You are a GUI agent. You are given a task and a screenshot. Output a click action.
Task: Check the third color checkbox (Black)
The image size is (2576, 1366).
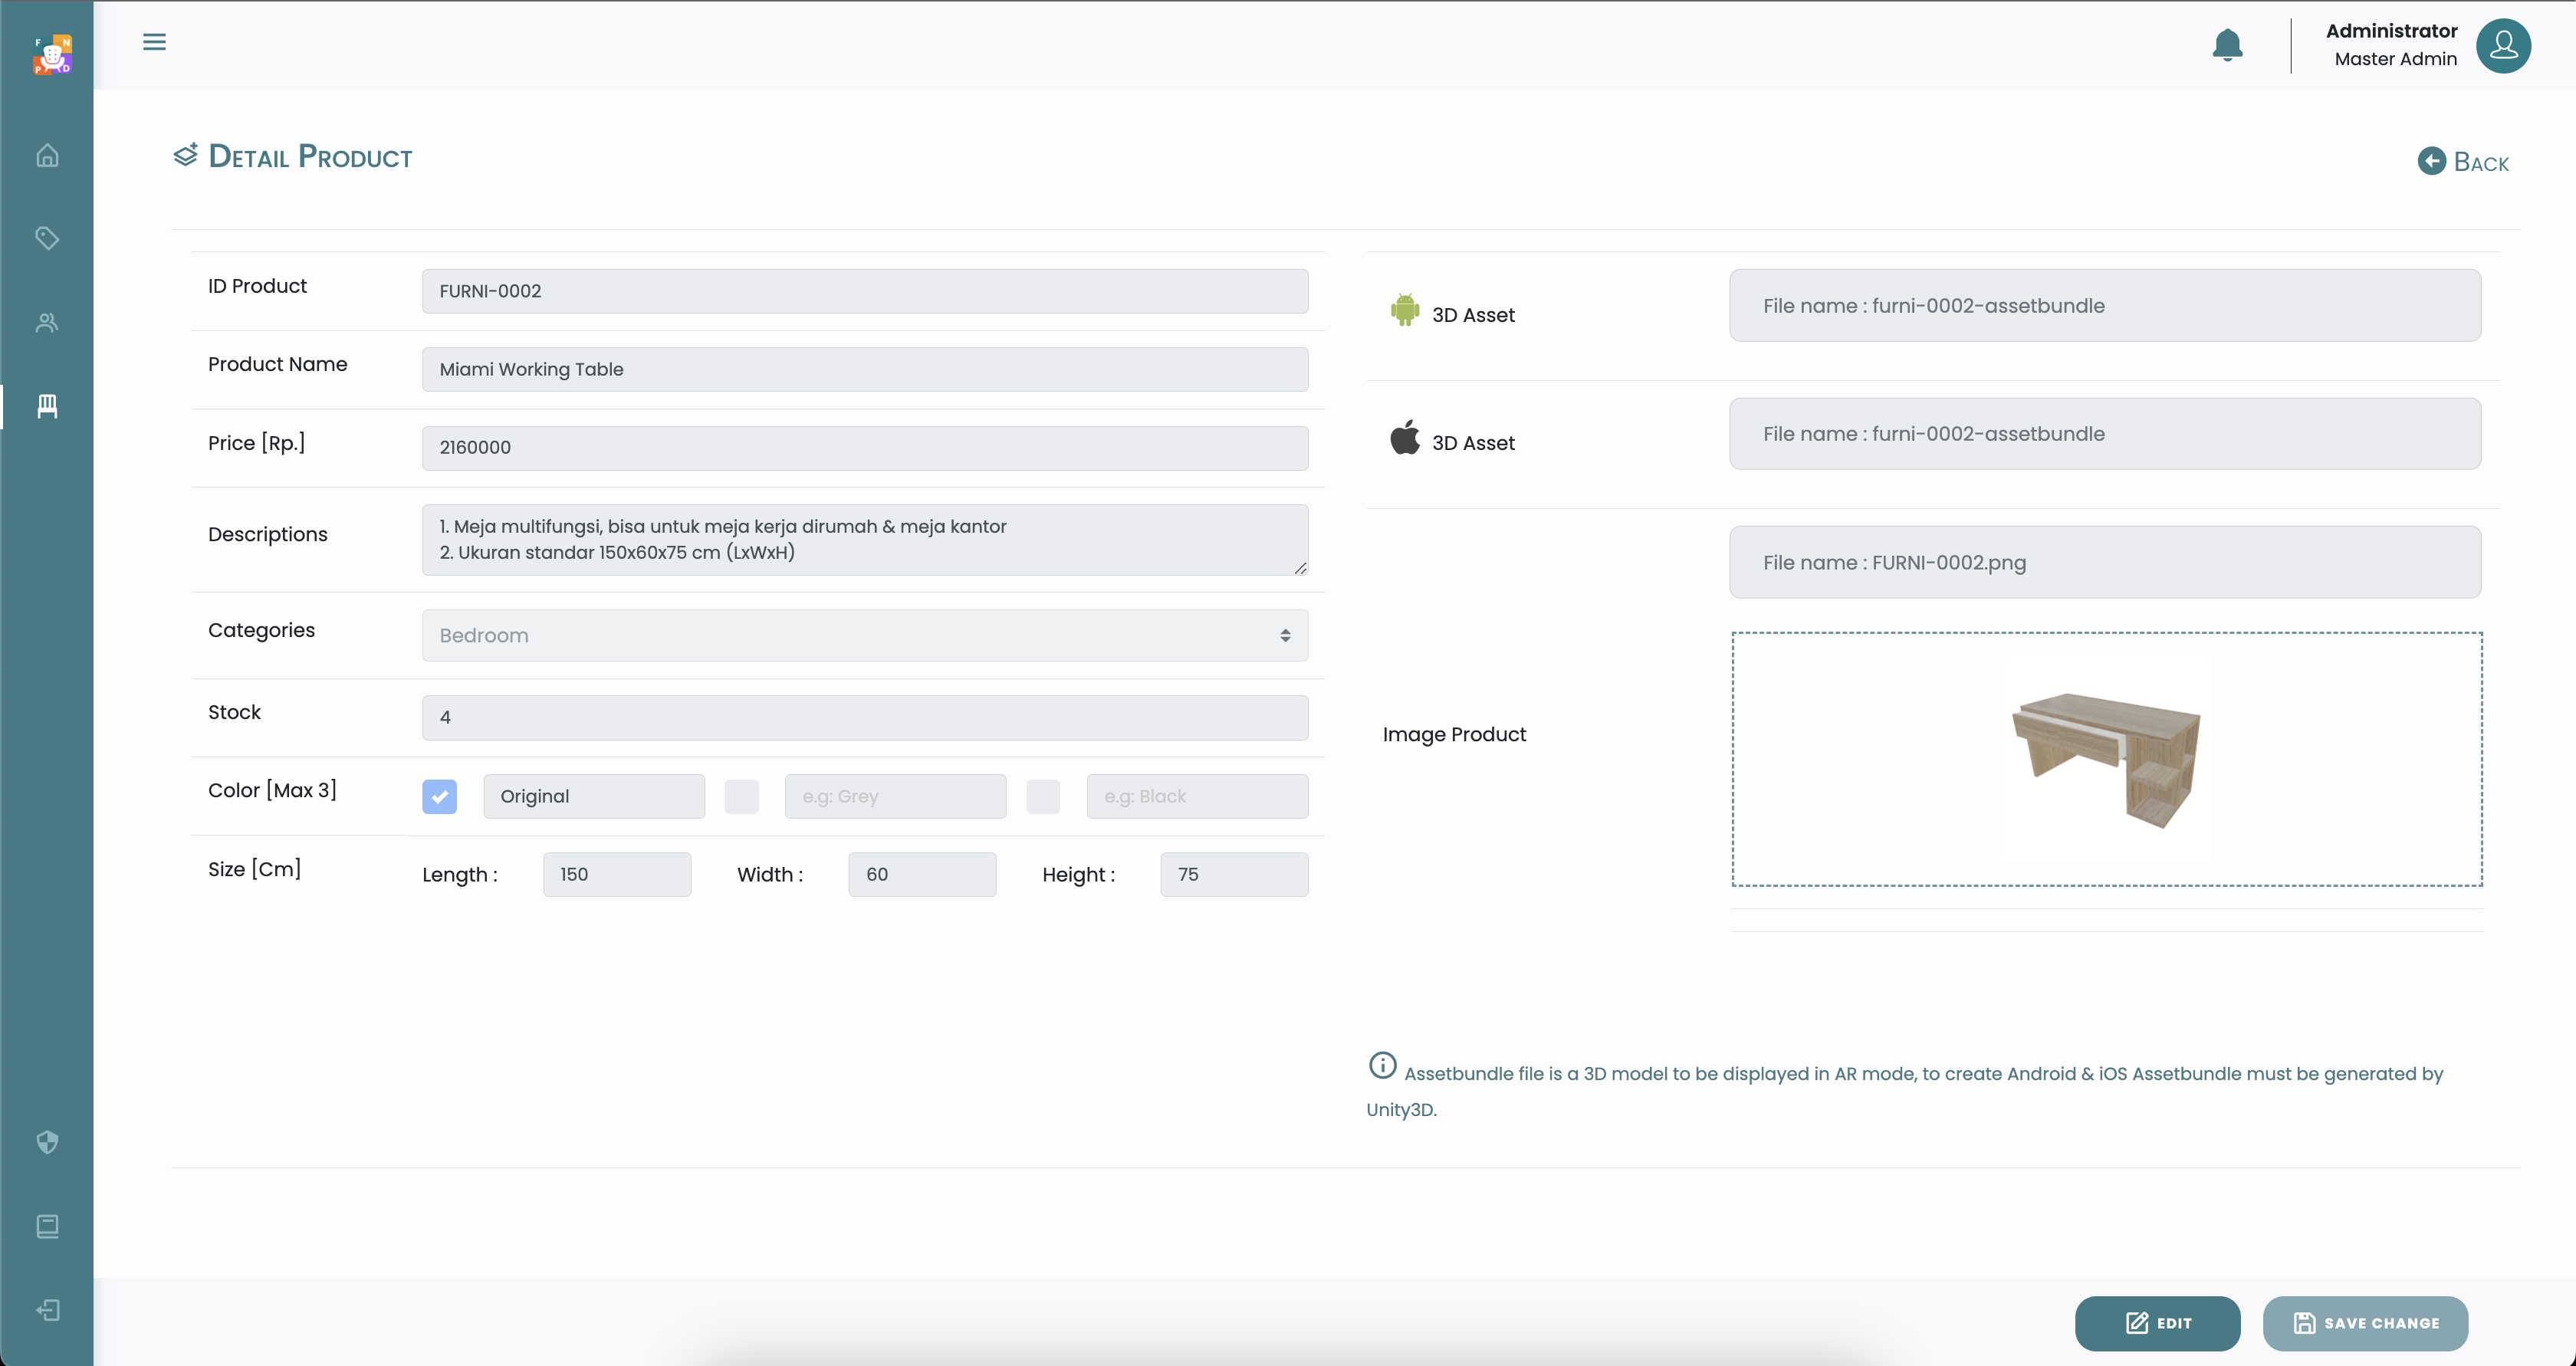pos(1043,796)
